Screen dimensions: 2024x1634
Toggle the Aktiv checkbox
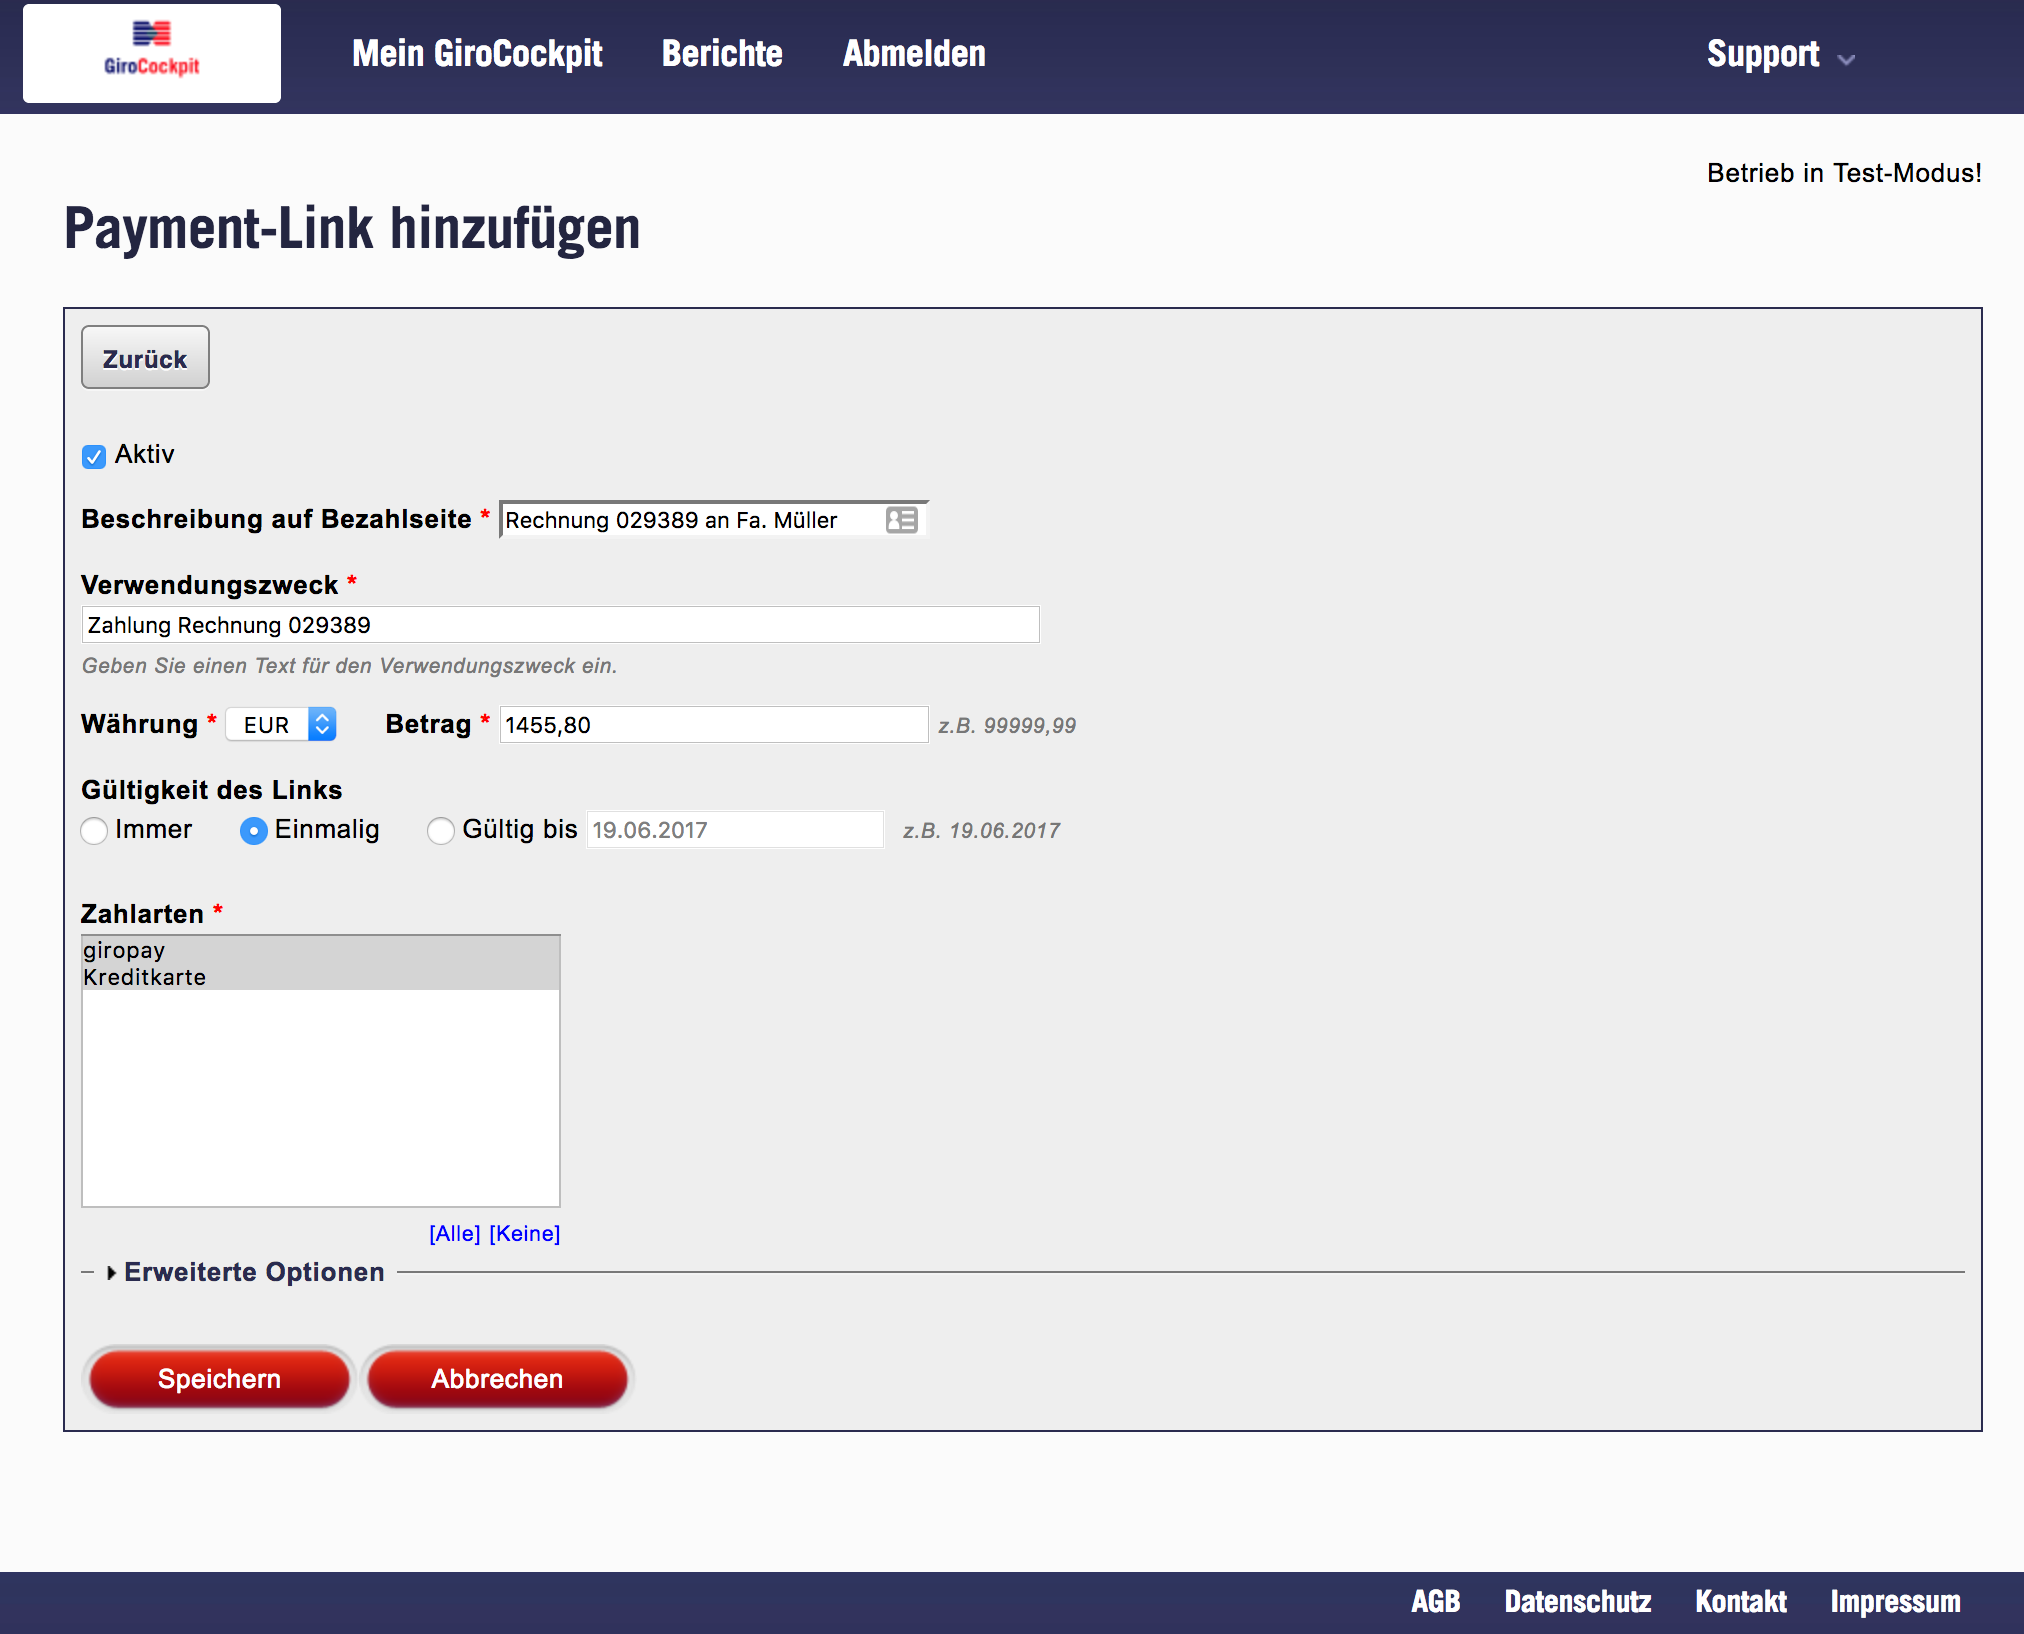click(x=94, y=457)
